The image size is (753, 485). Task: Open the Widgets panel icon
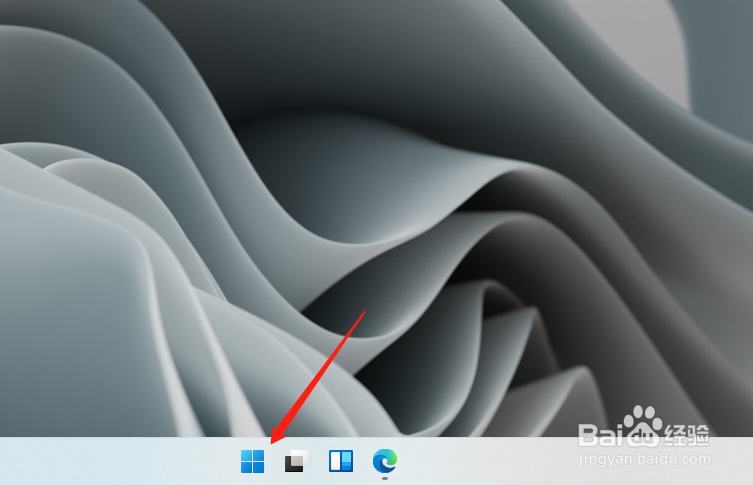click(341, 461)
